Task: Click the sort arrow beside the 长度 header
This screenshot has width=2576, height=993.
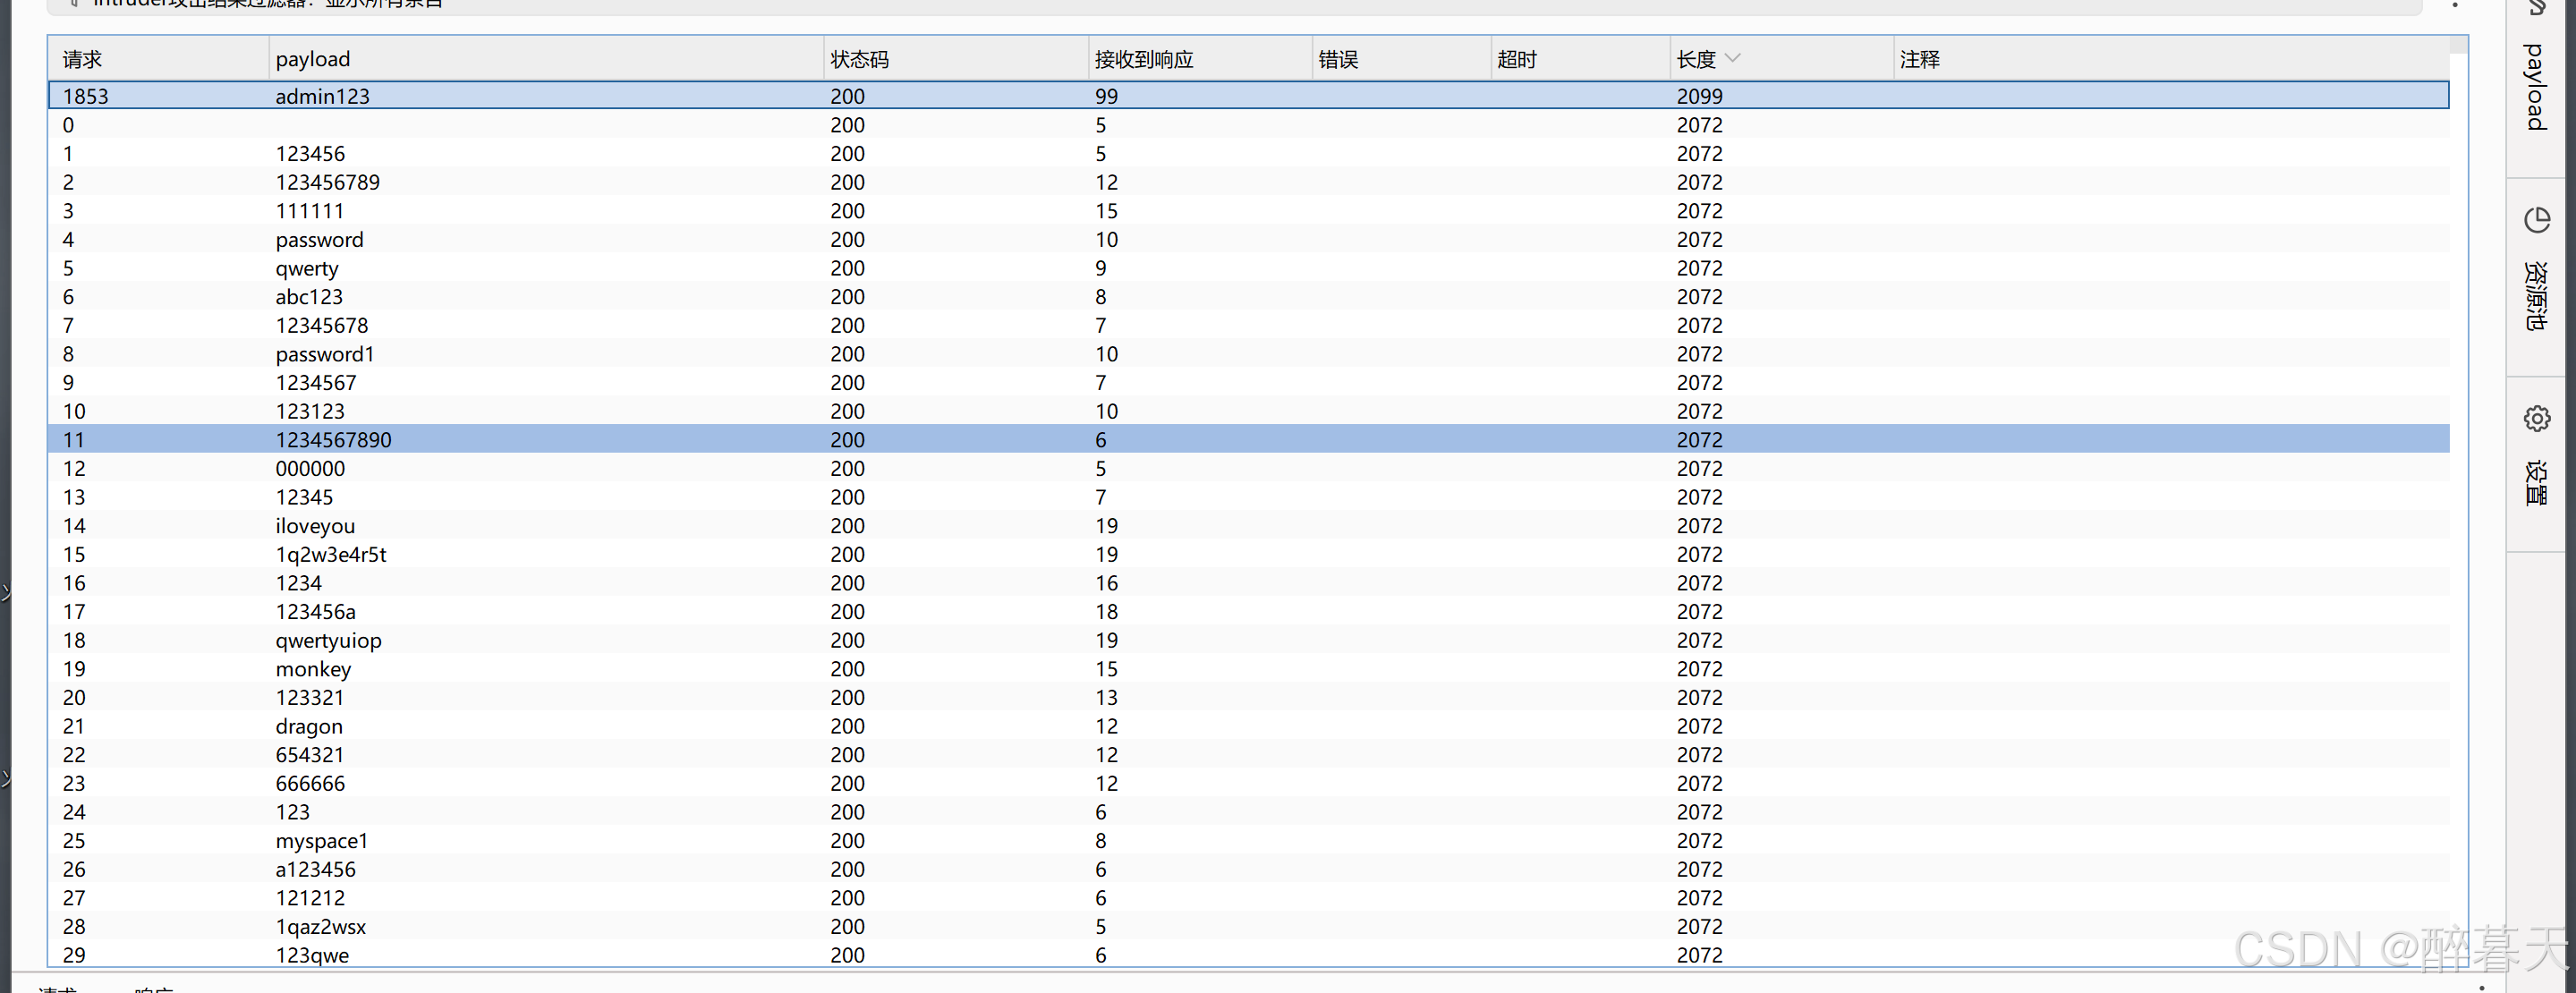Action: coord(1733,59)
